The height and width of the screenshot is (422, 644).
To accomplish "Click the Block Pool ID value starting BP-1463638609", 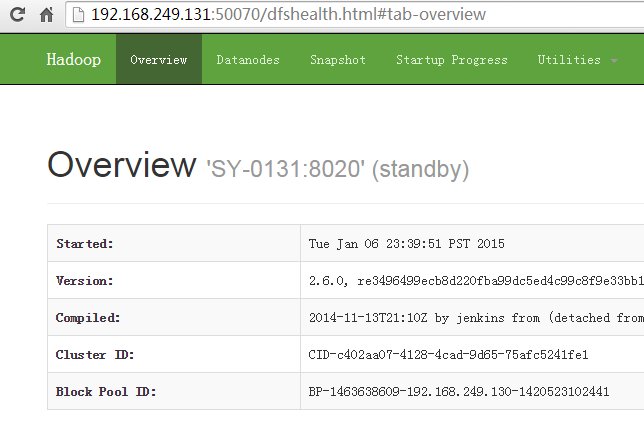I will (x=459, y=392).
